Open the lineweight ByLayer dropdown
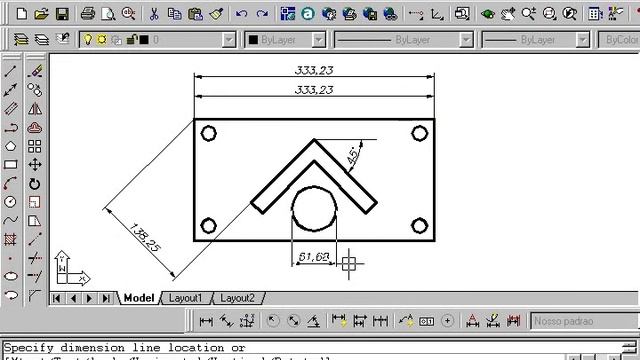Image resolution: width=640 pixels, height=360 pixels. [x=582, y=40]
